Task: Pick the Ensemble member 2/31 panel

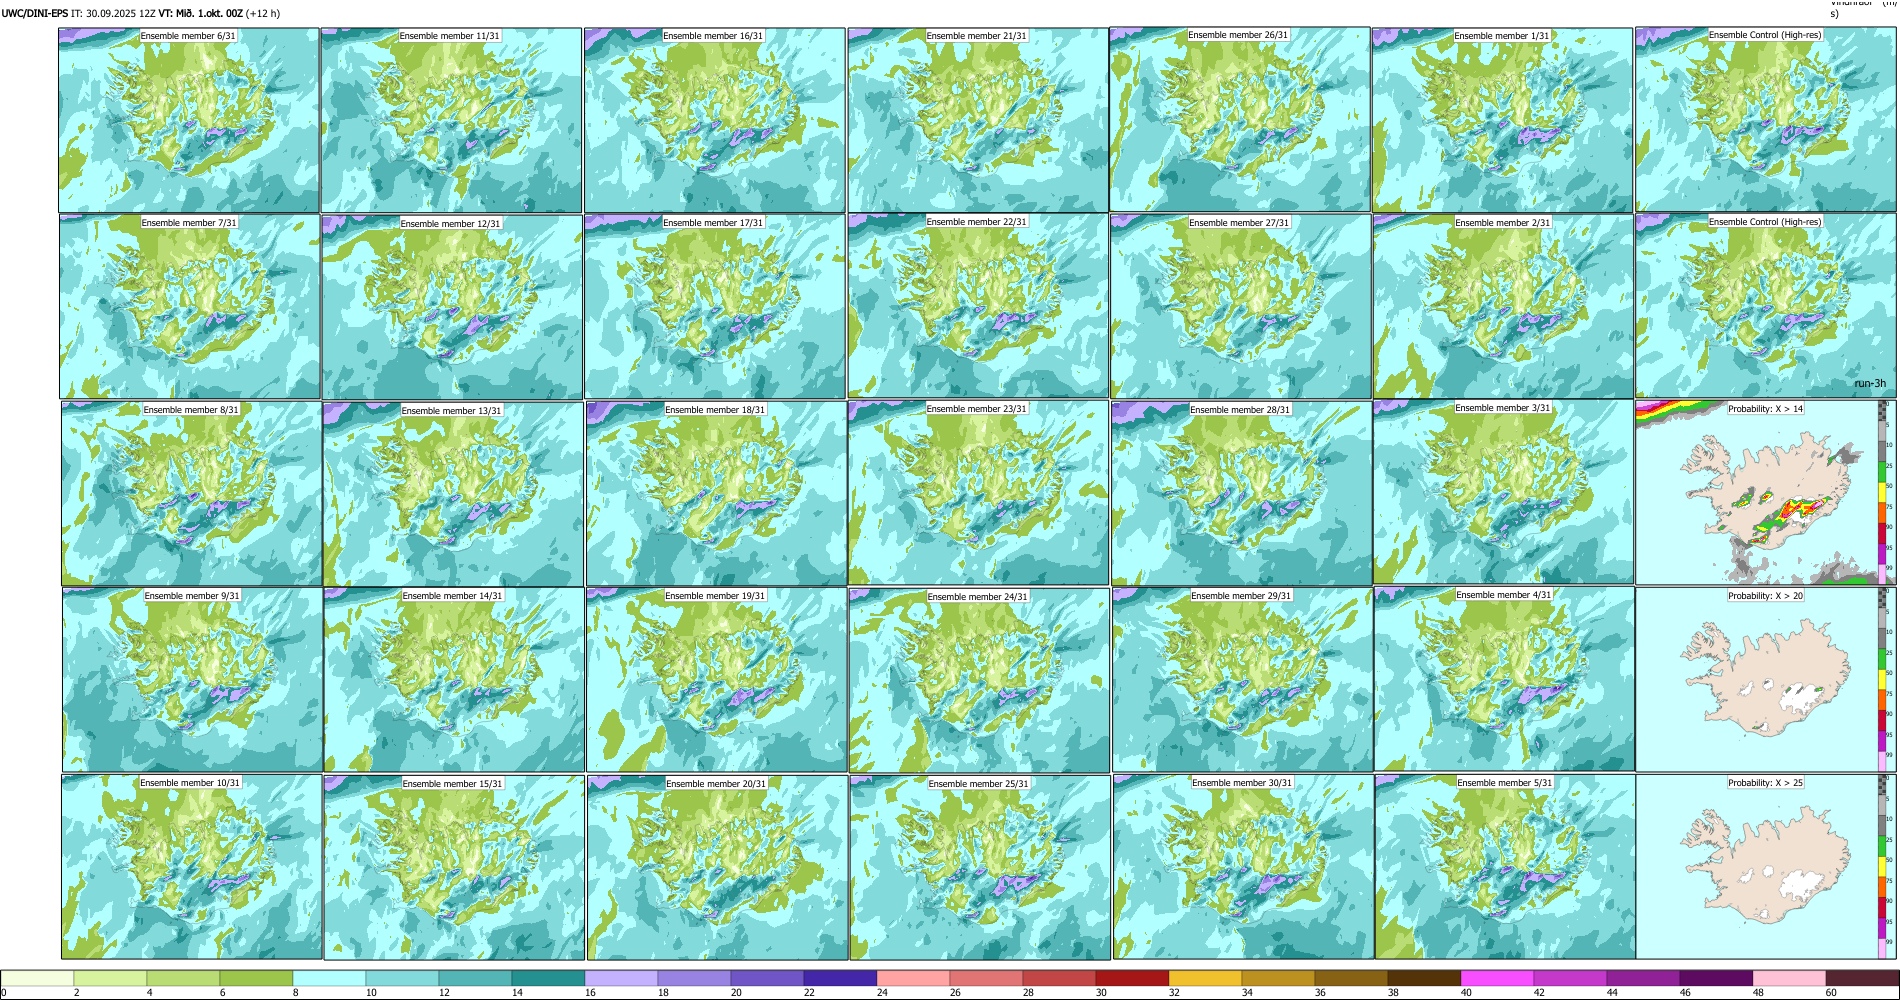Action: tap(1503, 307)
